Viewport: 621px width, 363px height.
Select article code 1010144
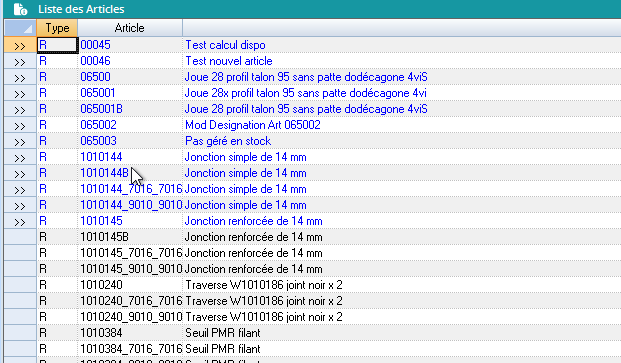point(101,157)
